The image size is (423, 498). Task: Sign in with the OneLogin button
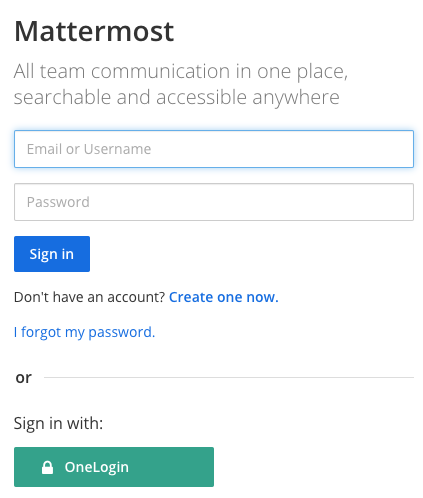pyautogui.click(x=114, y=467)
